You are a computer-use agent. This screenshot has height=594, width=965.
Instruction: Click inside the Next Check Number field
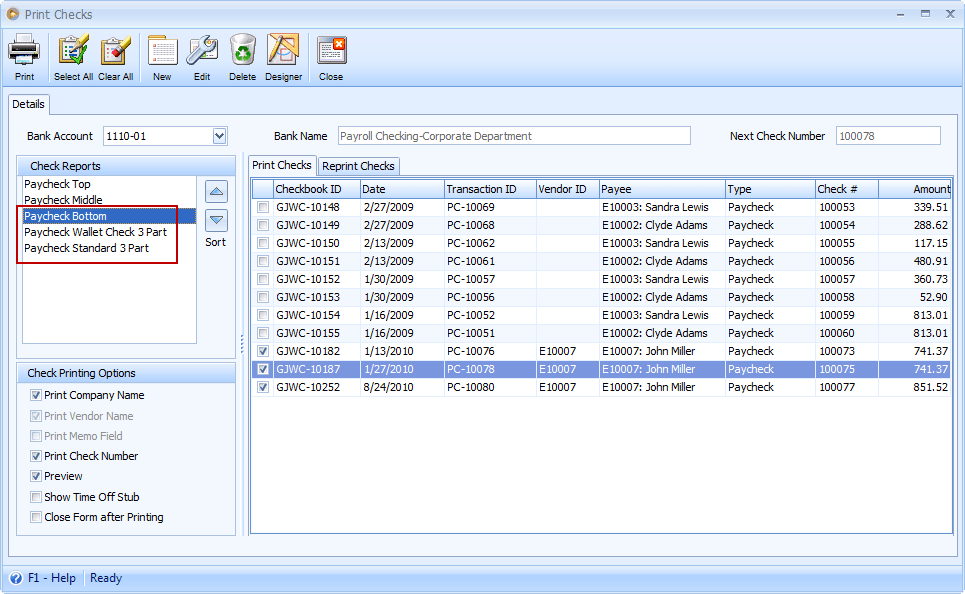click(887, 134)
